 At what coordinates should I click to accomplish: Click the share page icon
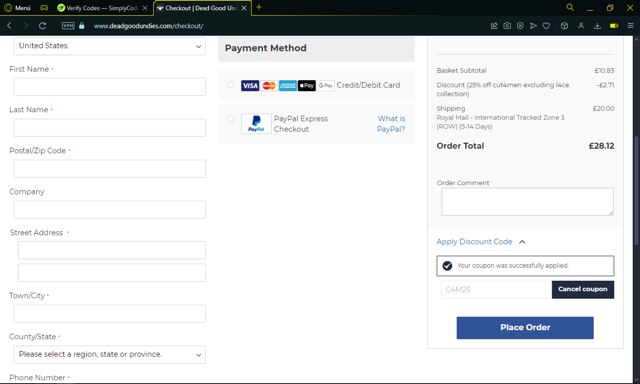(x=494, y=26)
